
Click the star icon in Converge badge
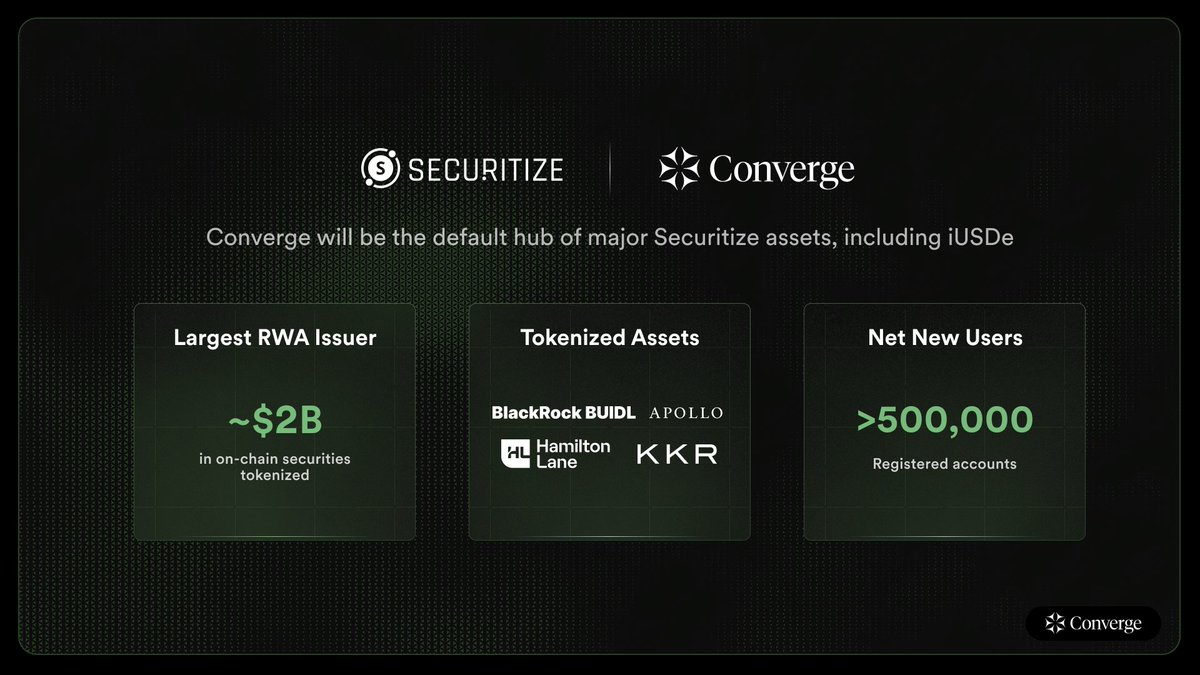[1055, 623]
